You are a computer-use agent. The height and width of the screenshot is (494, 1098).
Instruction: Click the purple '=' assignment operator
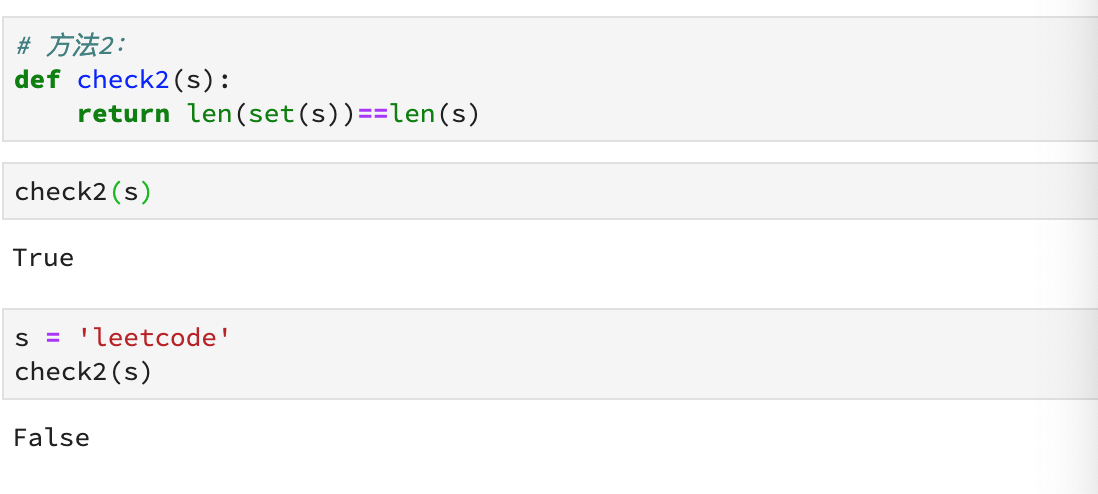coord(53,338)
